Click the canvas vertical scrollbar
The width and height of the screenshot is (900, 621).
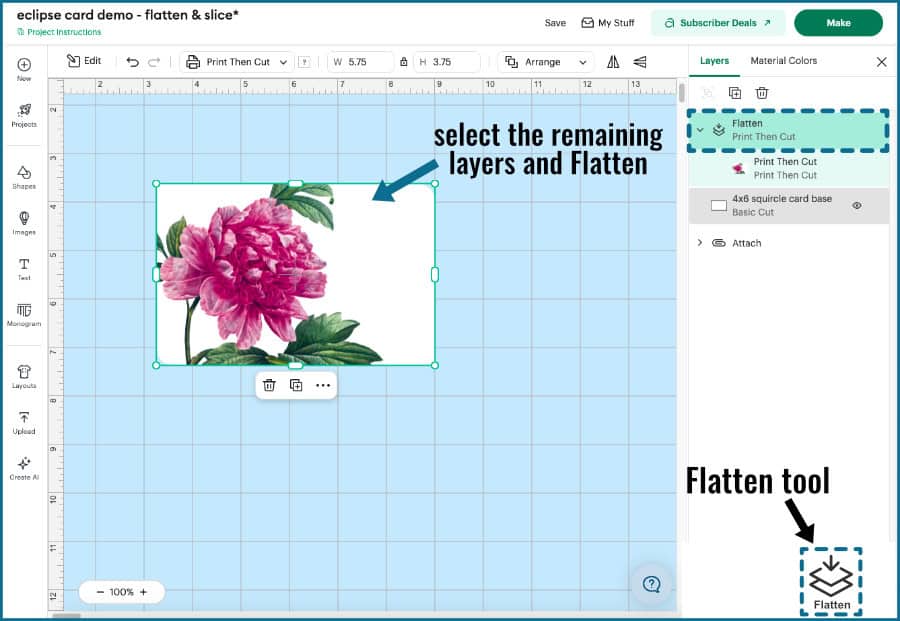coord(681,93)
